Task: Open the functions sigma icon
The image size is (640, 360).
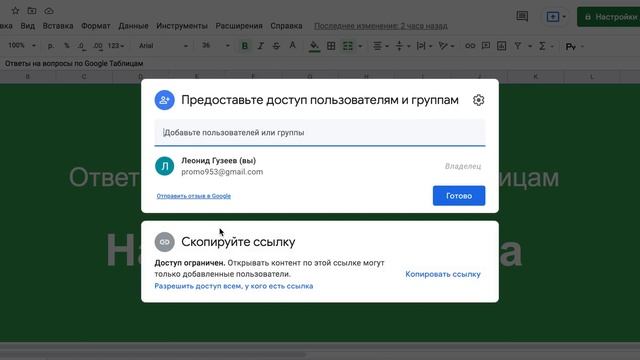Action: (x=542, y=46)
